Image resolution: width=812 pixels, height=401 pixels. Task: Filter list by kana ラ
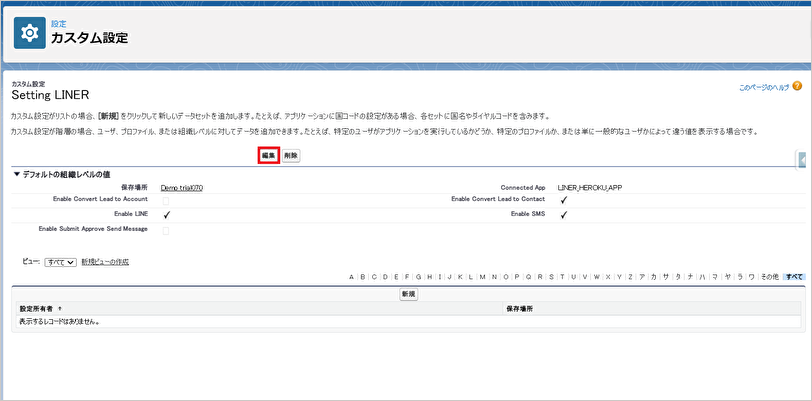click(x=740, y=277)
